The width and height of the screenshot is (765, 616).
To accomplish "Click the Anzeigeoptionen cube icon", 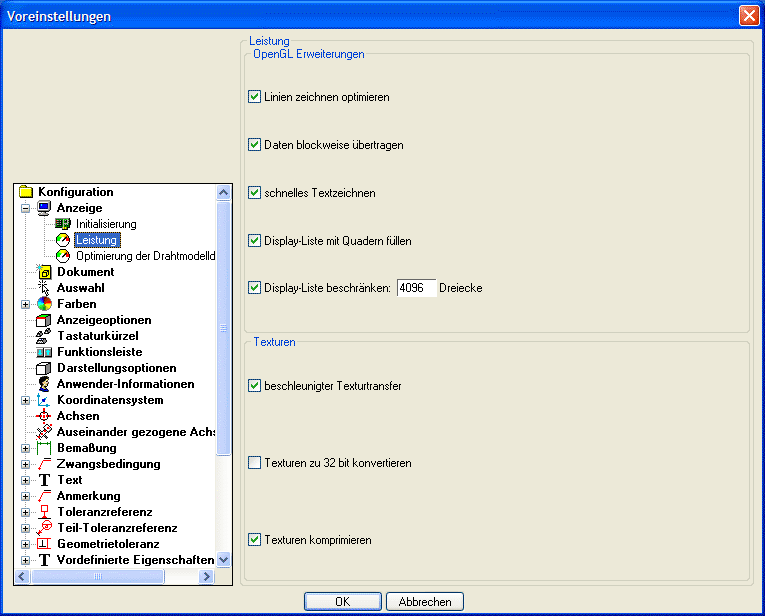I will (44, 320).
